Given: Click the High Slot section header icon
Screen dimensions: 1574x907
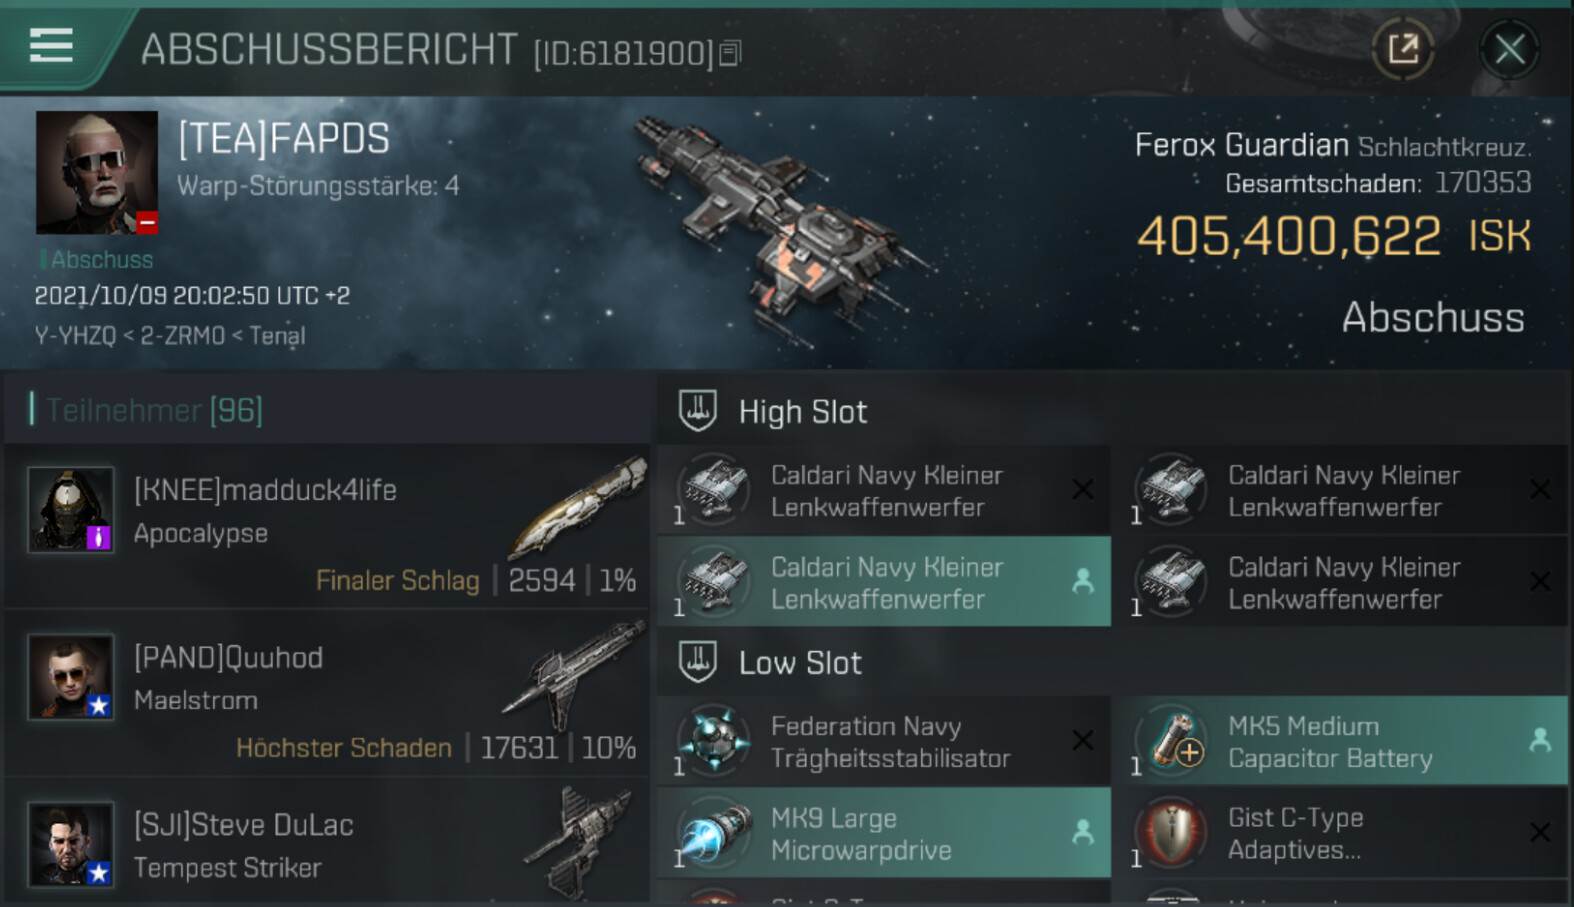Looking at the screenshot, I should click(x=698, y=411).
